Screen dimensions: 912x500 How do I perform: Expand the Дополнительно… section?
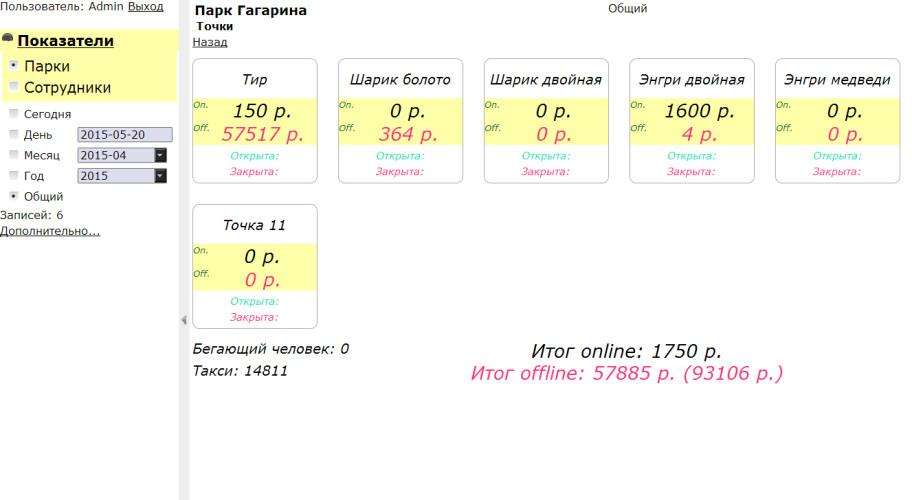click(x=50, y=231)
